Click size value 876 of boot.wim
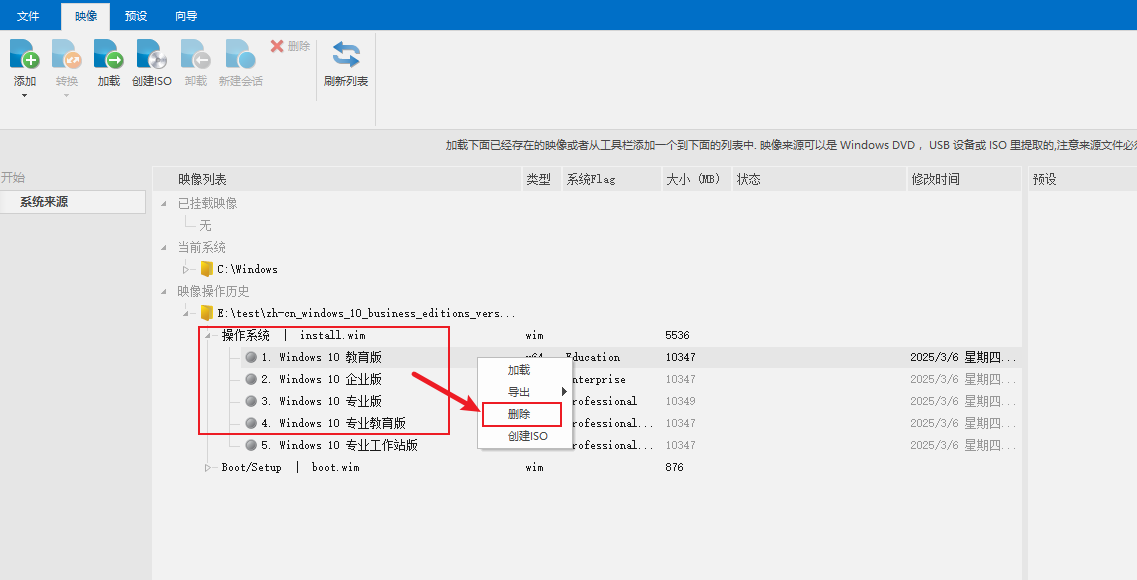The image size is (1137, 580). (x=674, y=468)
